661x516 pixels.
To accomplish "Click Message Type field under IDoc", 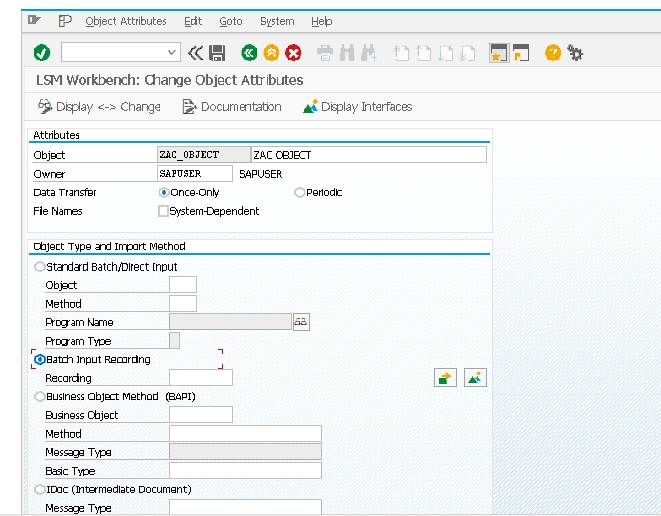I will click(x=245, y=507).
